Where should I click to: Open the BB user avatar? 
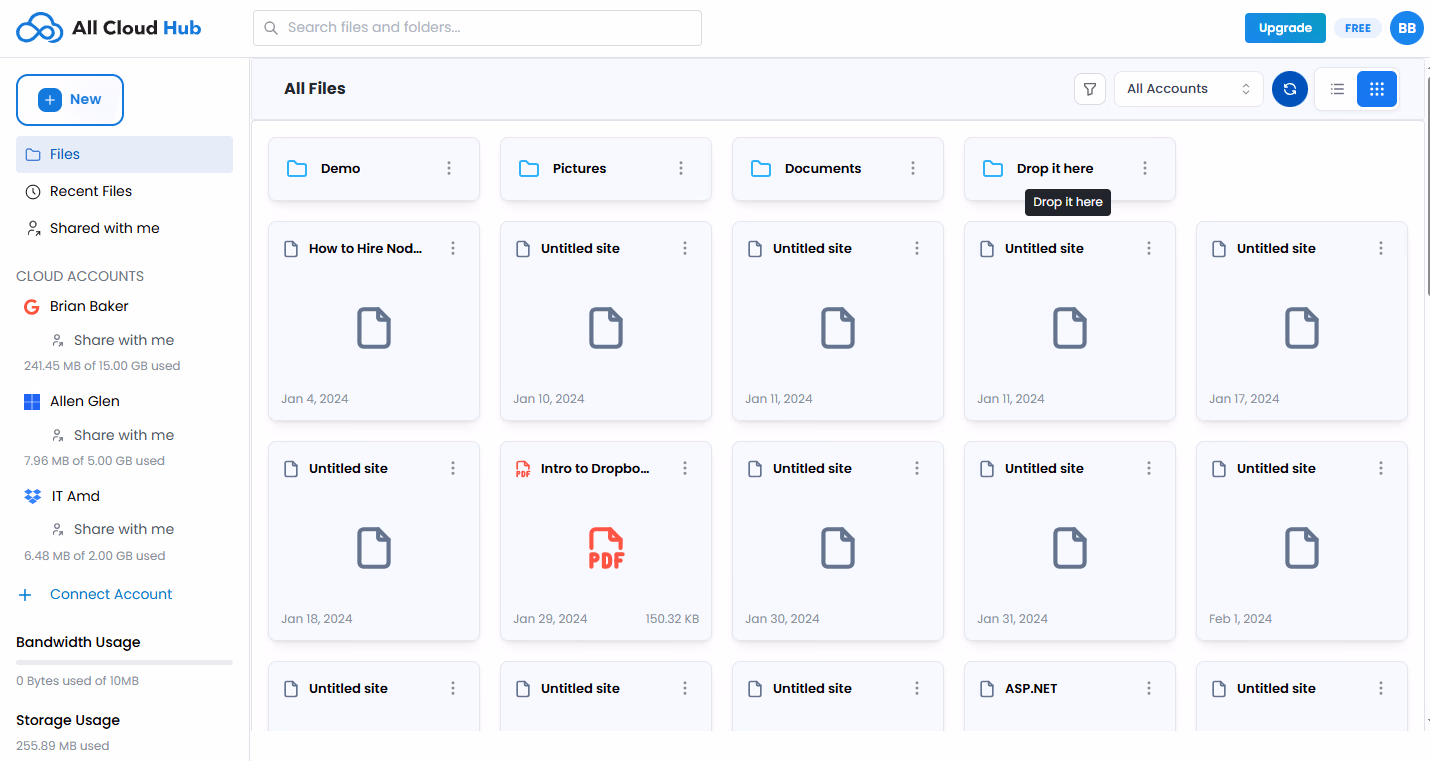pyautogui.click(x=1406, y=28)
